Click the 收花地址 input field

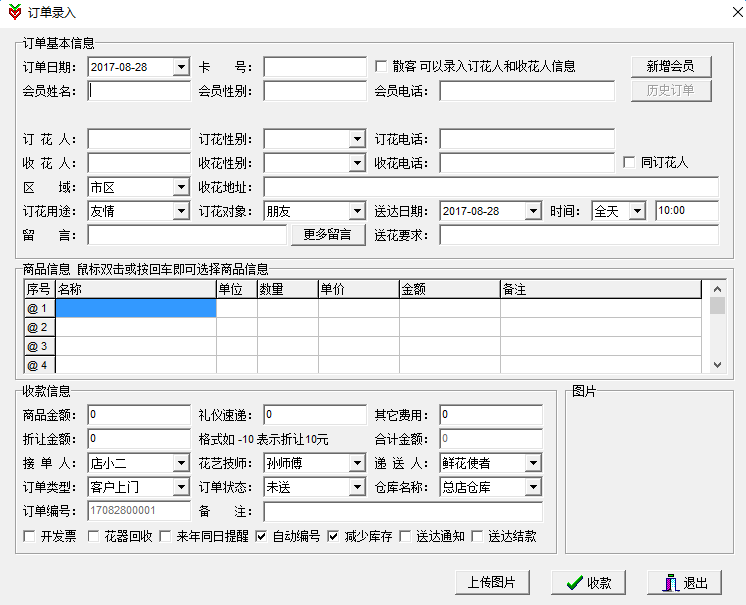coord(490,187)
